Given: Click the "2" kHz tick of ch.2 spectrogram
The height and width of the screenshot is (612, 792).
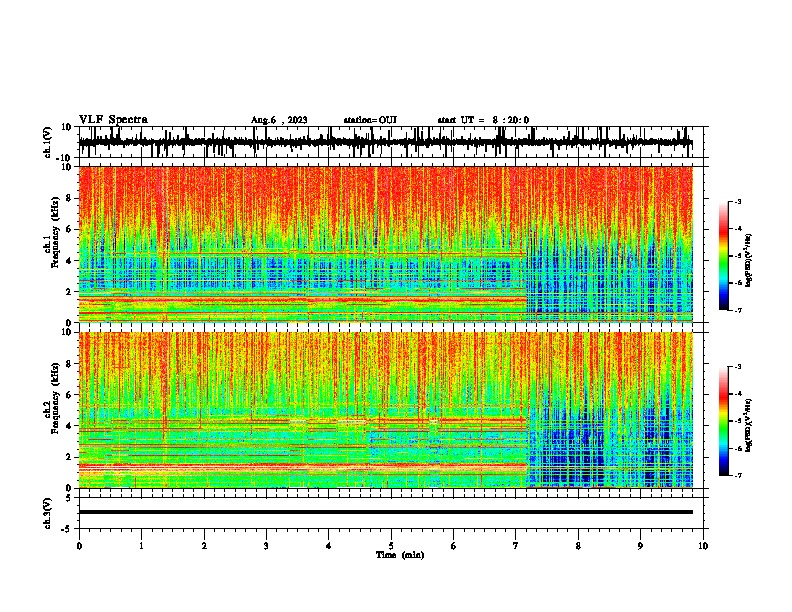Looking at the screenshot, I should coord(70,457).
